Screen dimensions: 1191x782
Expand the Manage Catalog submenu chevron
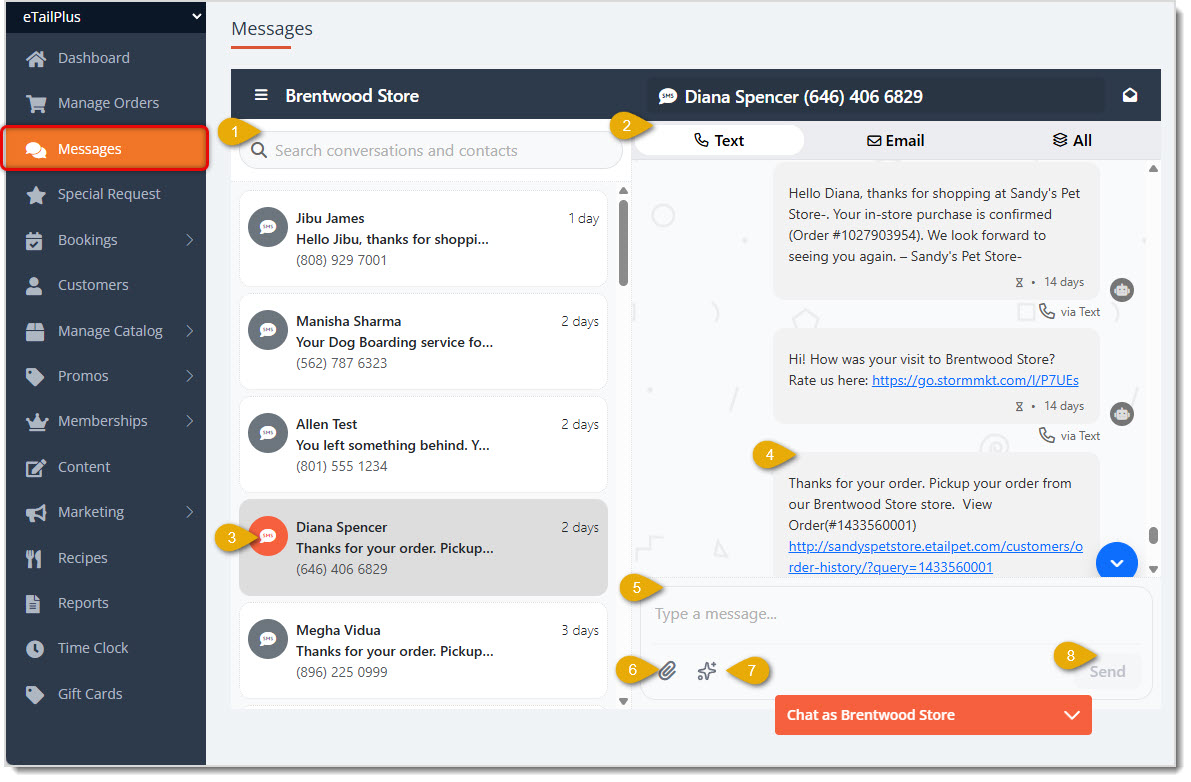pos(190,331)
